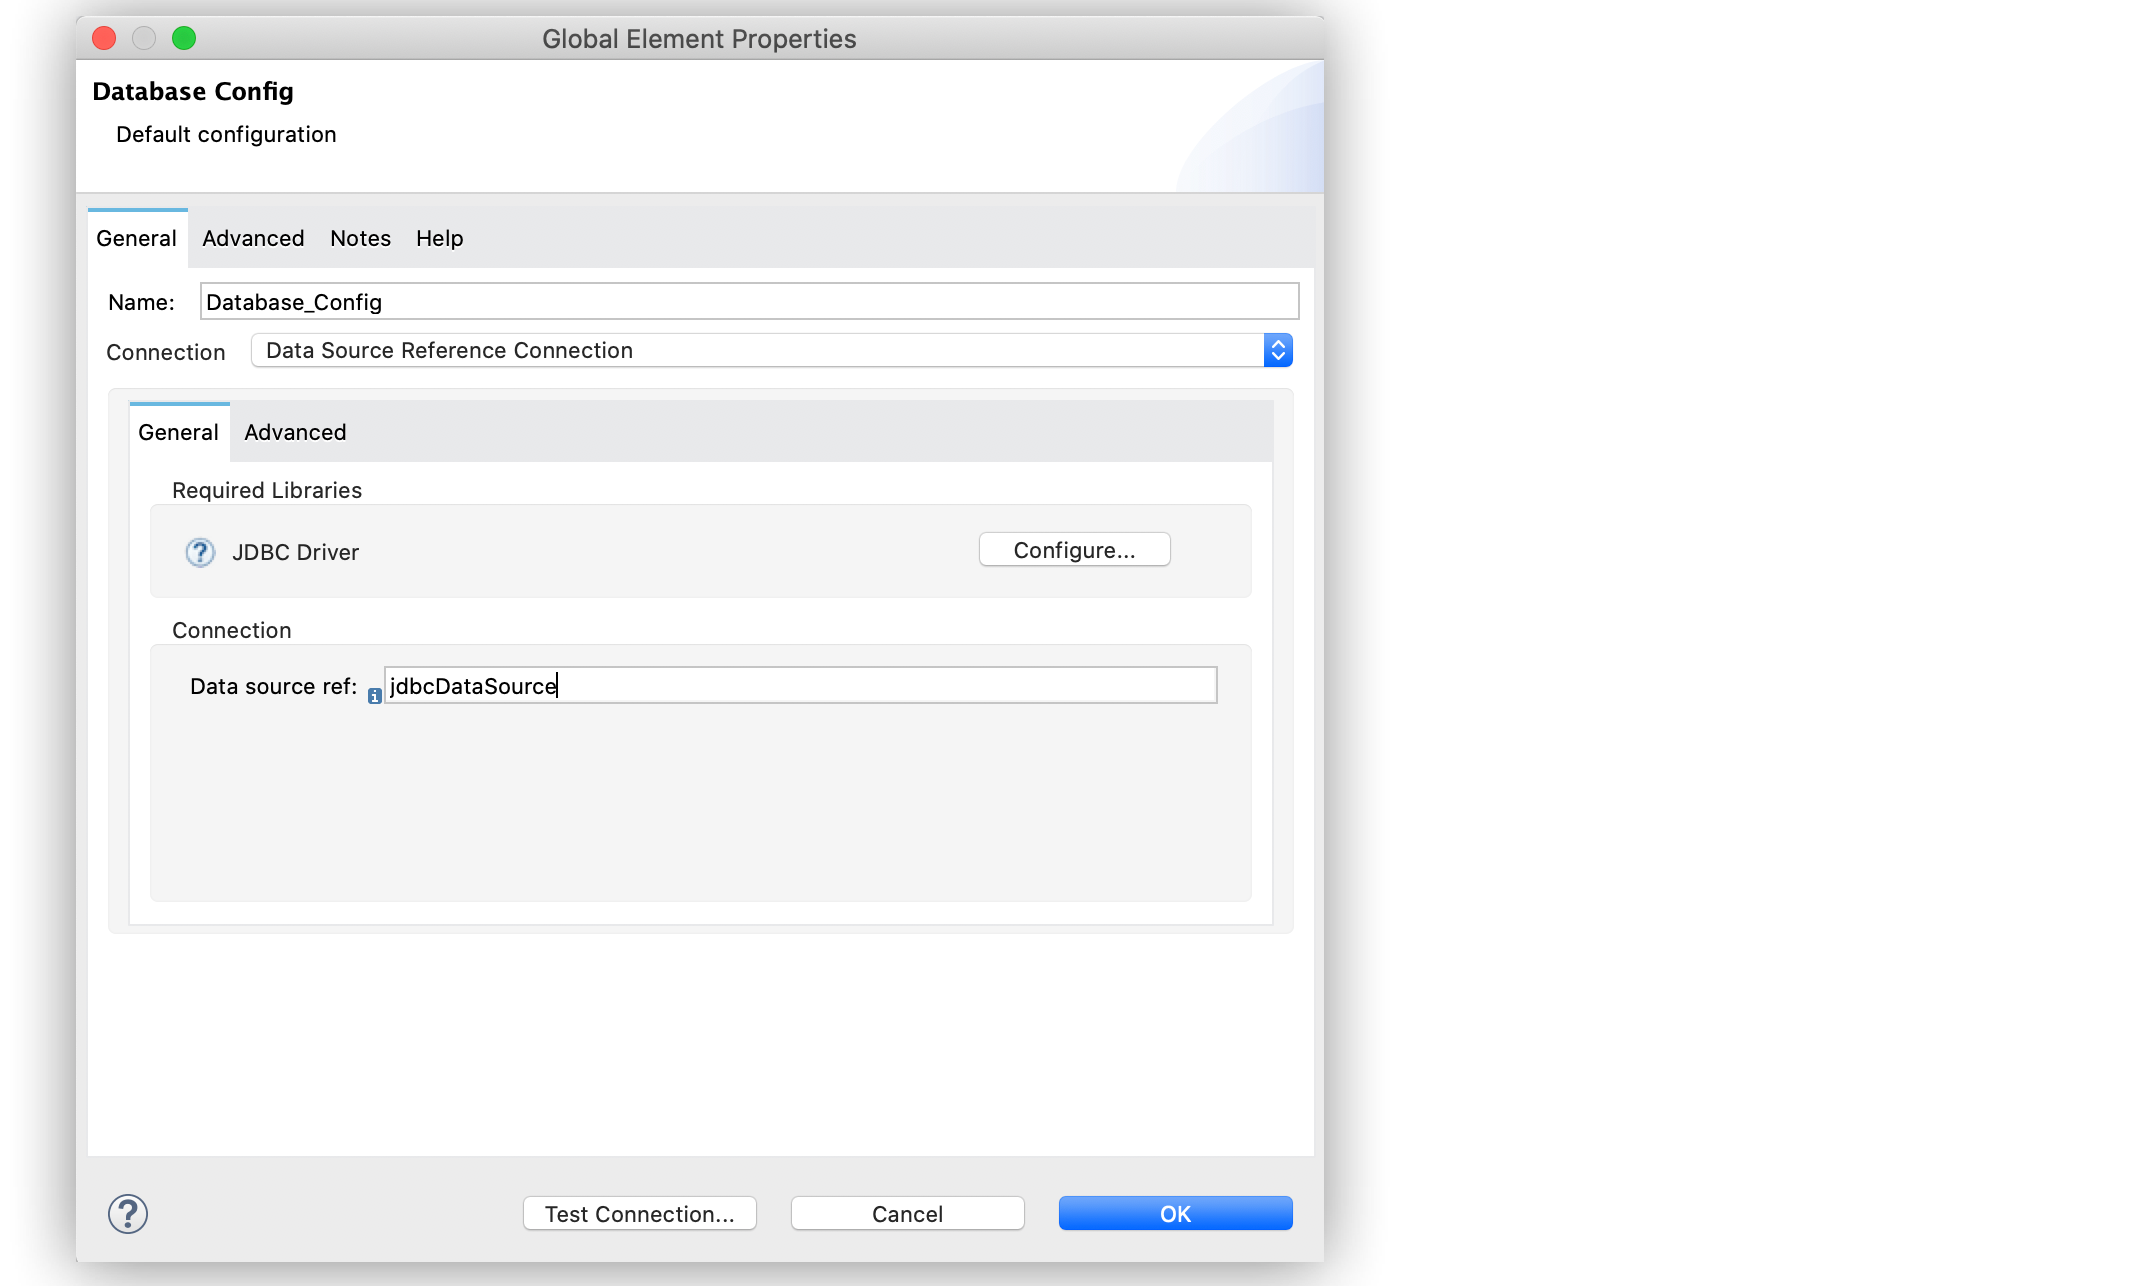Image resolution: width=2142 pixels, height=1286 pixels.
Task: Click the OK button
Action: [1175, 1213]
